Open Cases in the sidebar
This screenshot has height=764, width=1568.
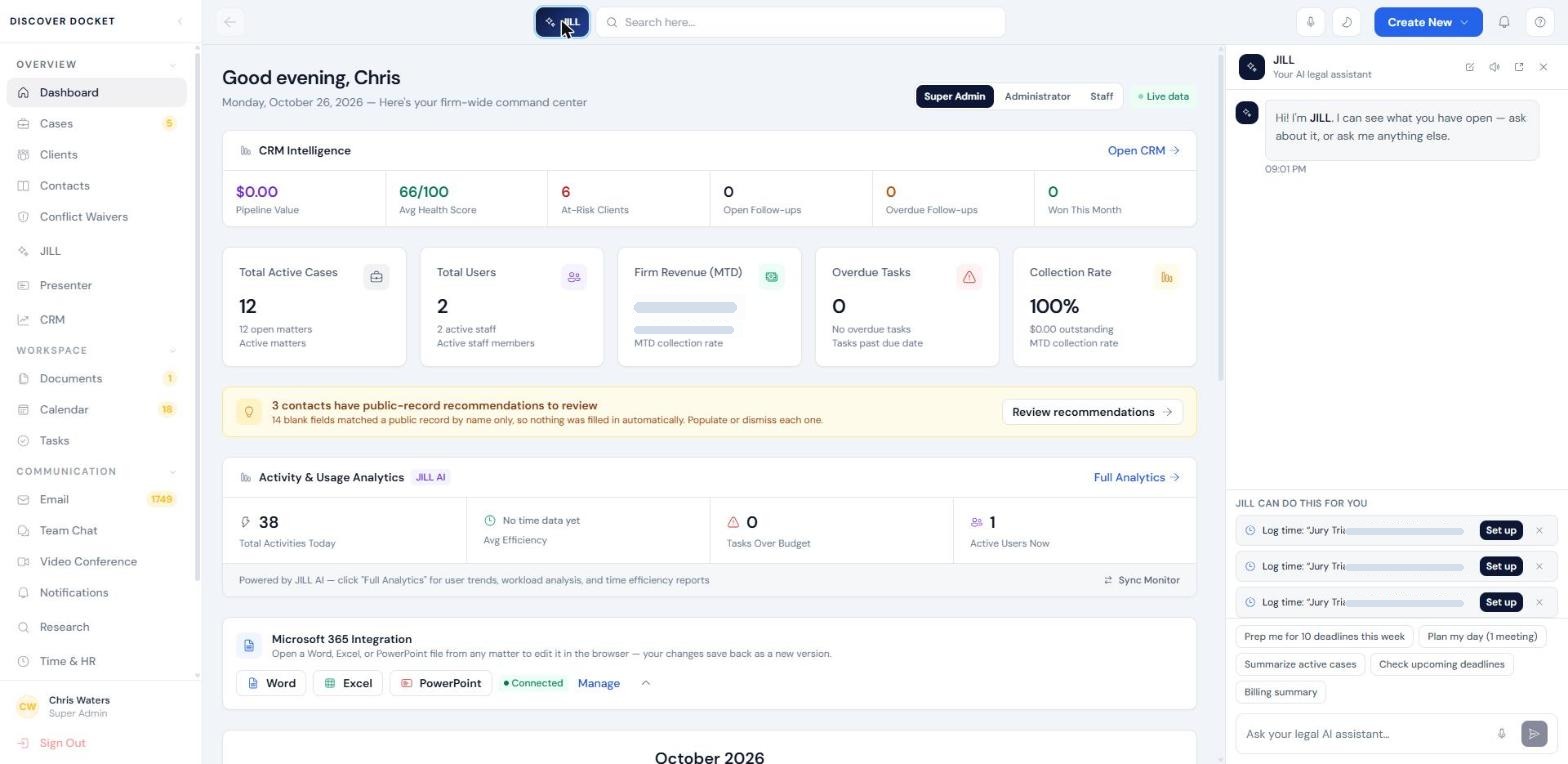pyautogui.click(x=96, y=124)
